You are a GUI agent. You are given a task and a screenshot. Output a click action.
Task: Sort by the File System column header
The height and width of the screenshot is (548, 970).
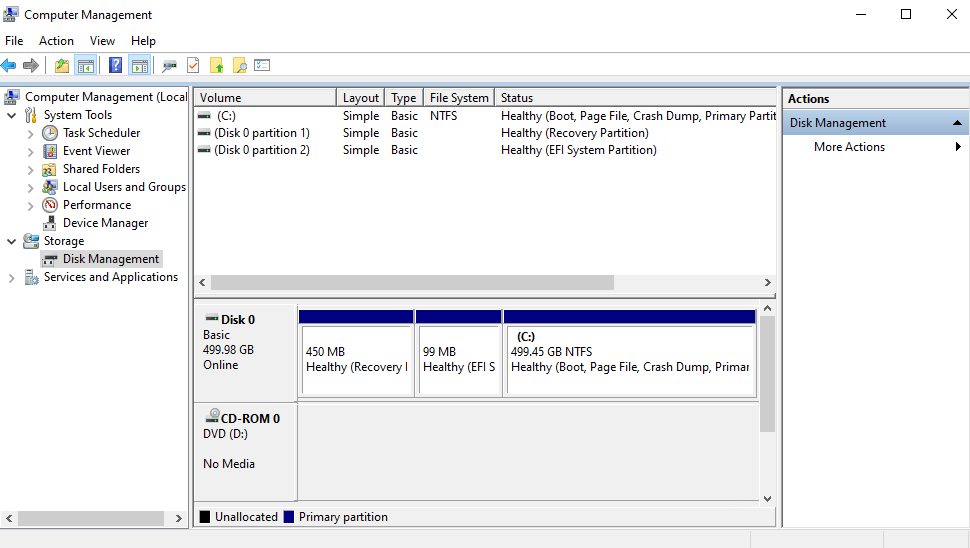click(458, 98)
